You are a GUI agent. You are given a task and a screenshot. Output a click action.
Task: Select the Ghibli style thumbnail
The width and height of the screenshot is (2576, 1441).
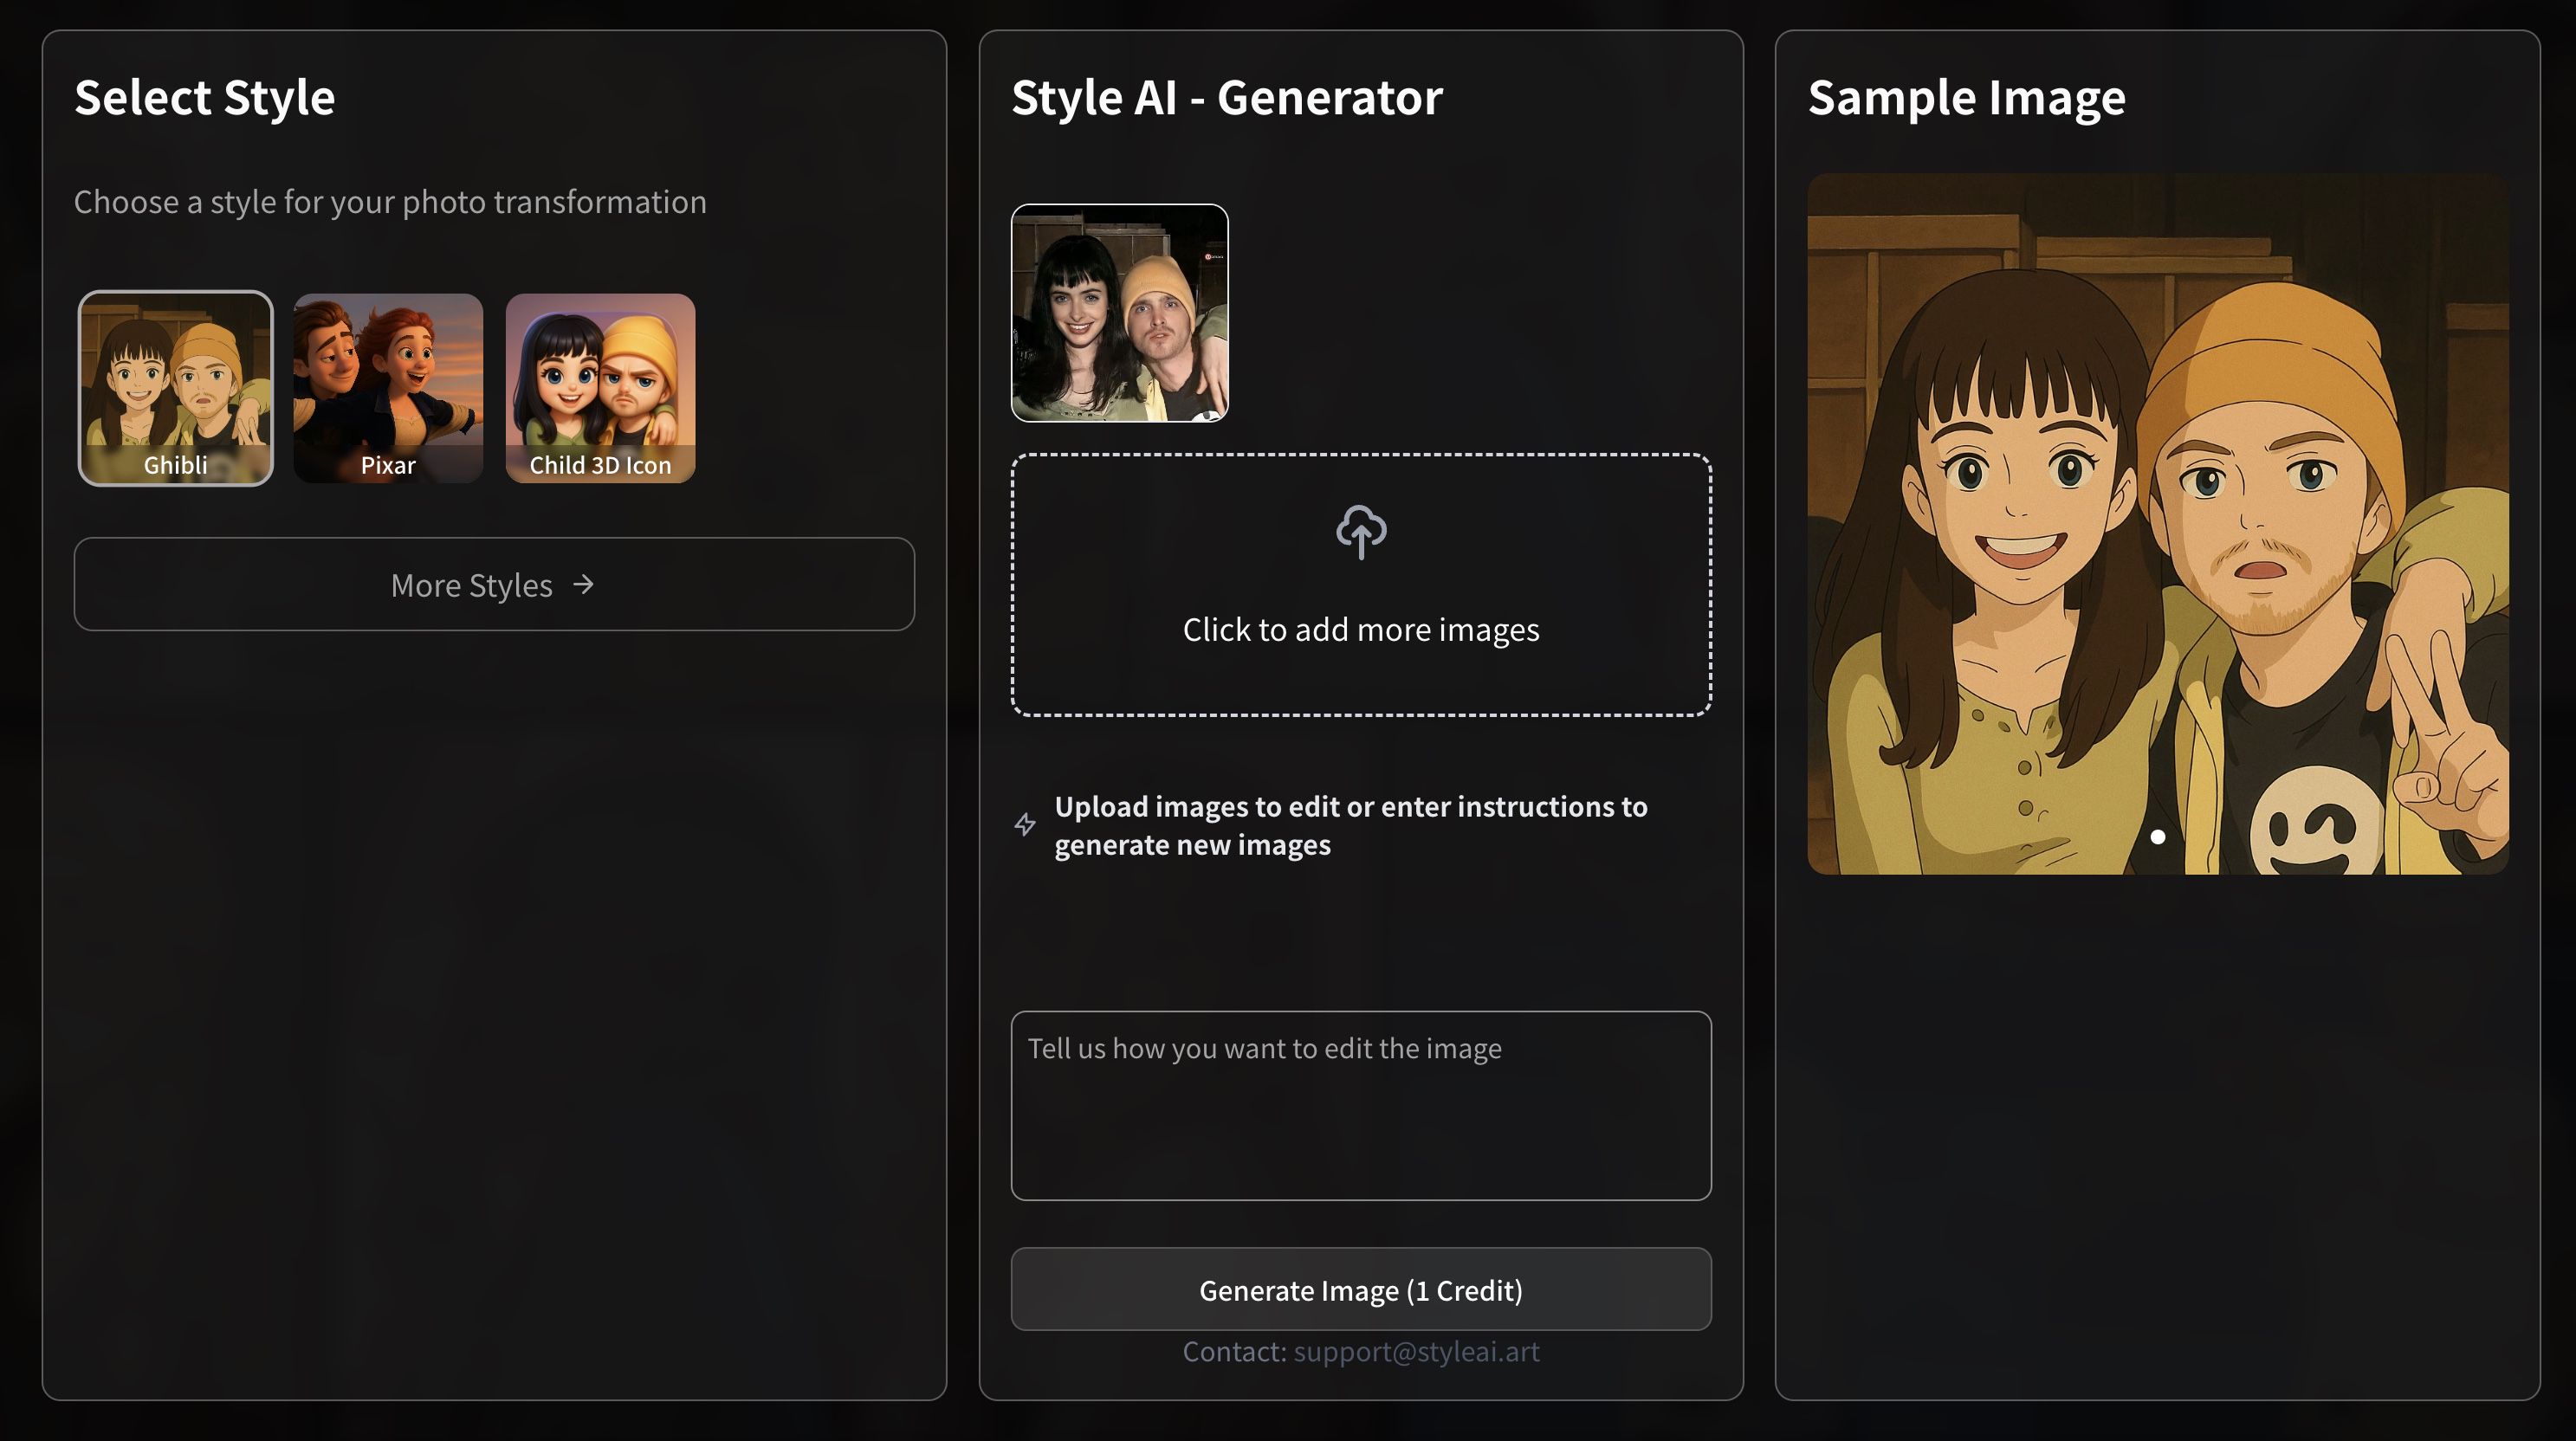(x=176, y=388)
